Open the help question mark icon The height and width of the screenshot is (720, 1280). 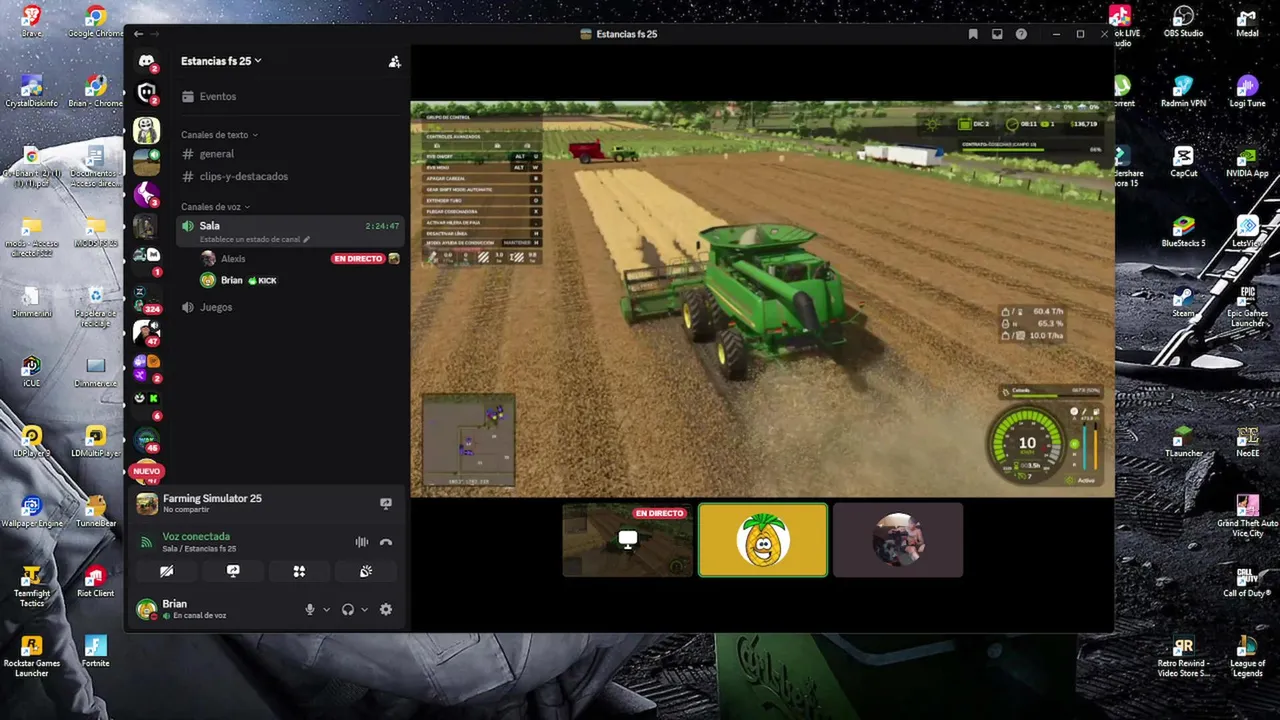1021,34
